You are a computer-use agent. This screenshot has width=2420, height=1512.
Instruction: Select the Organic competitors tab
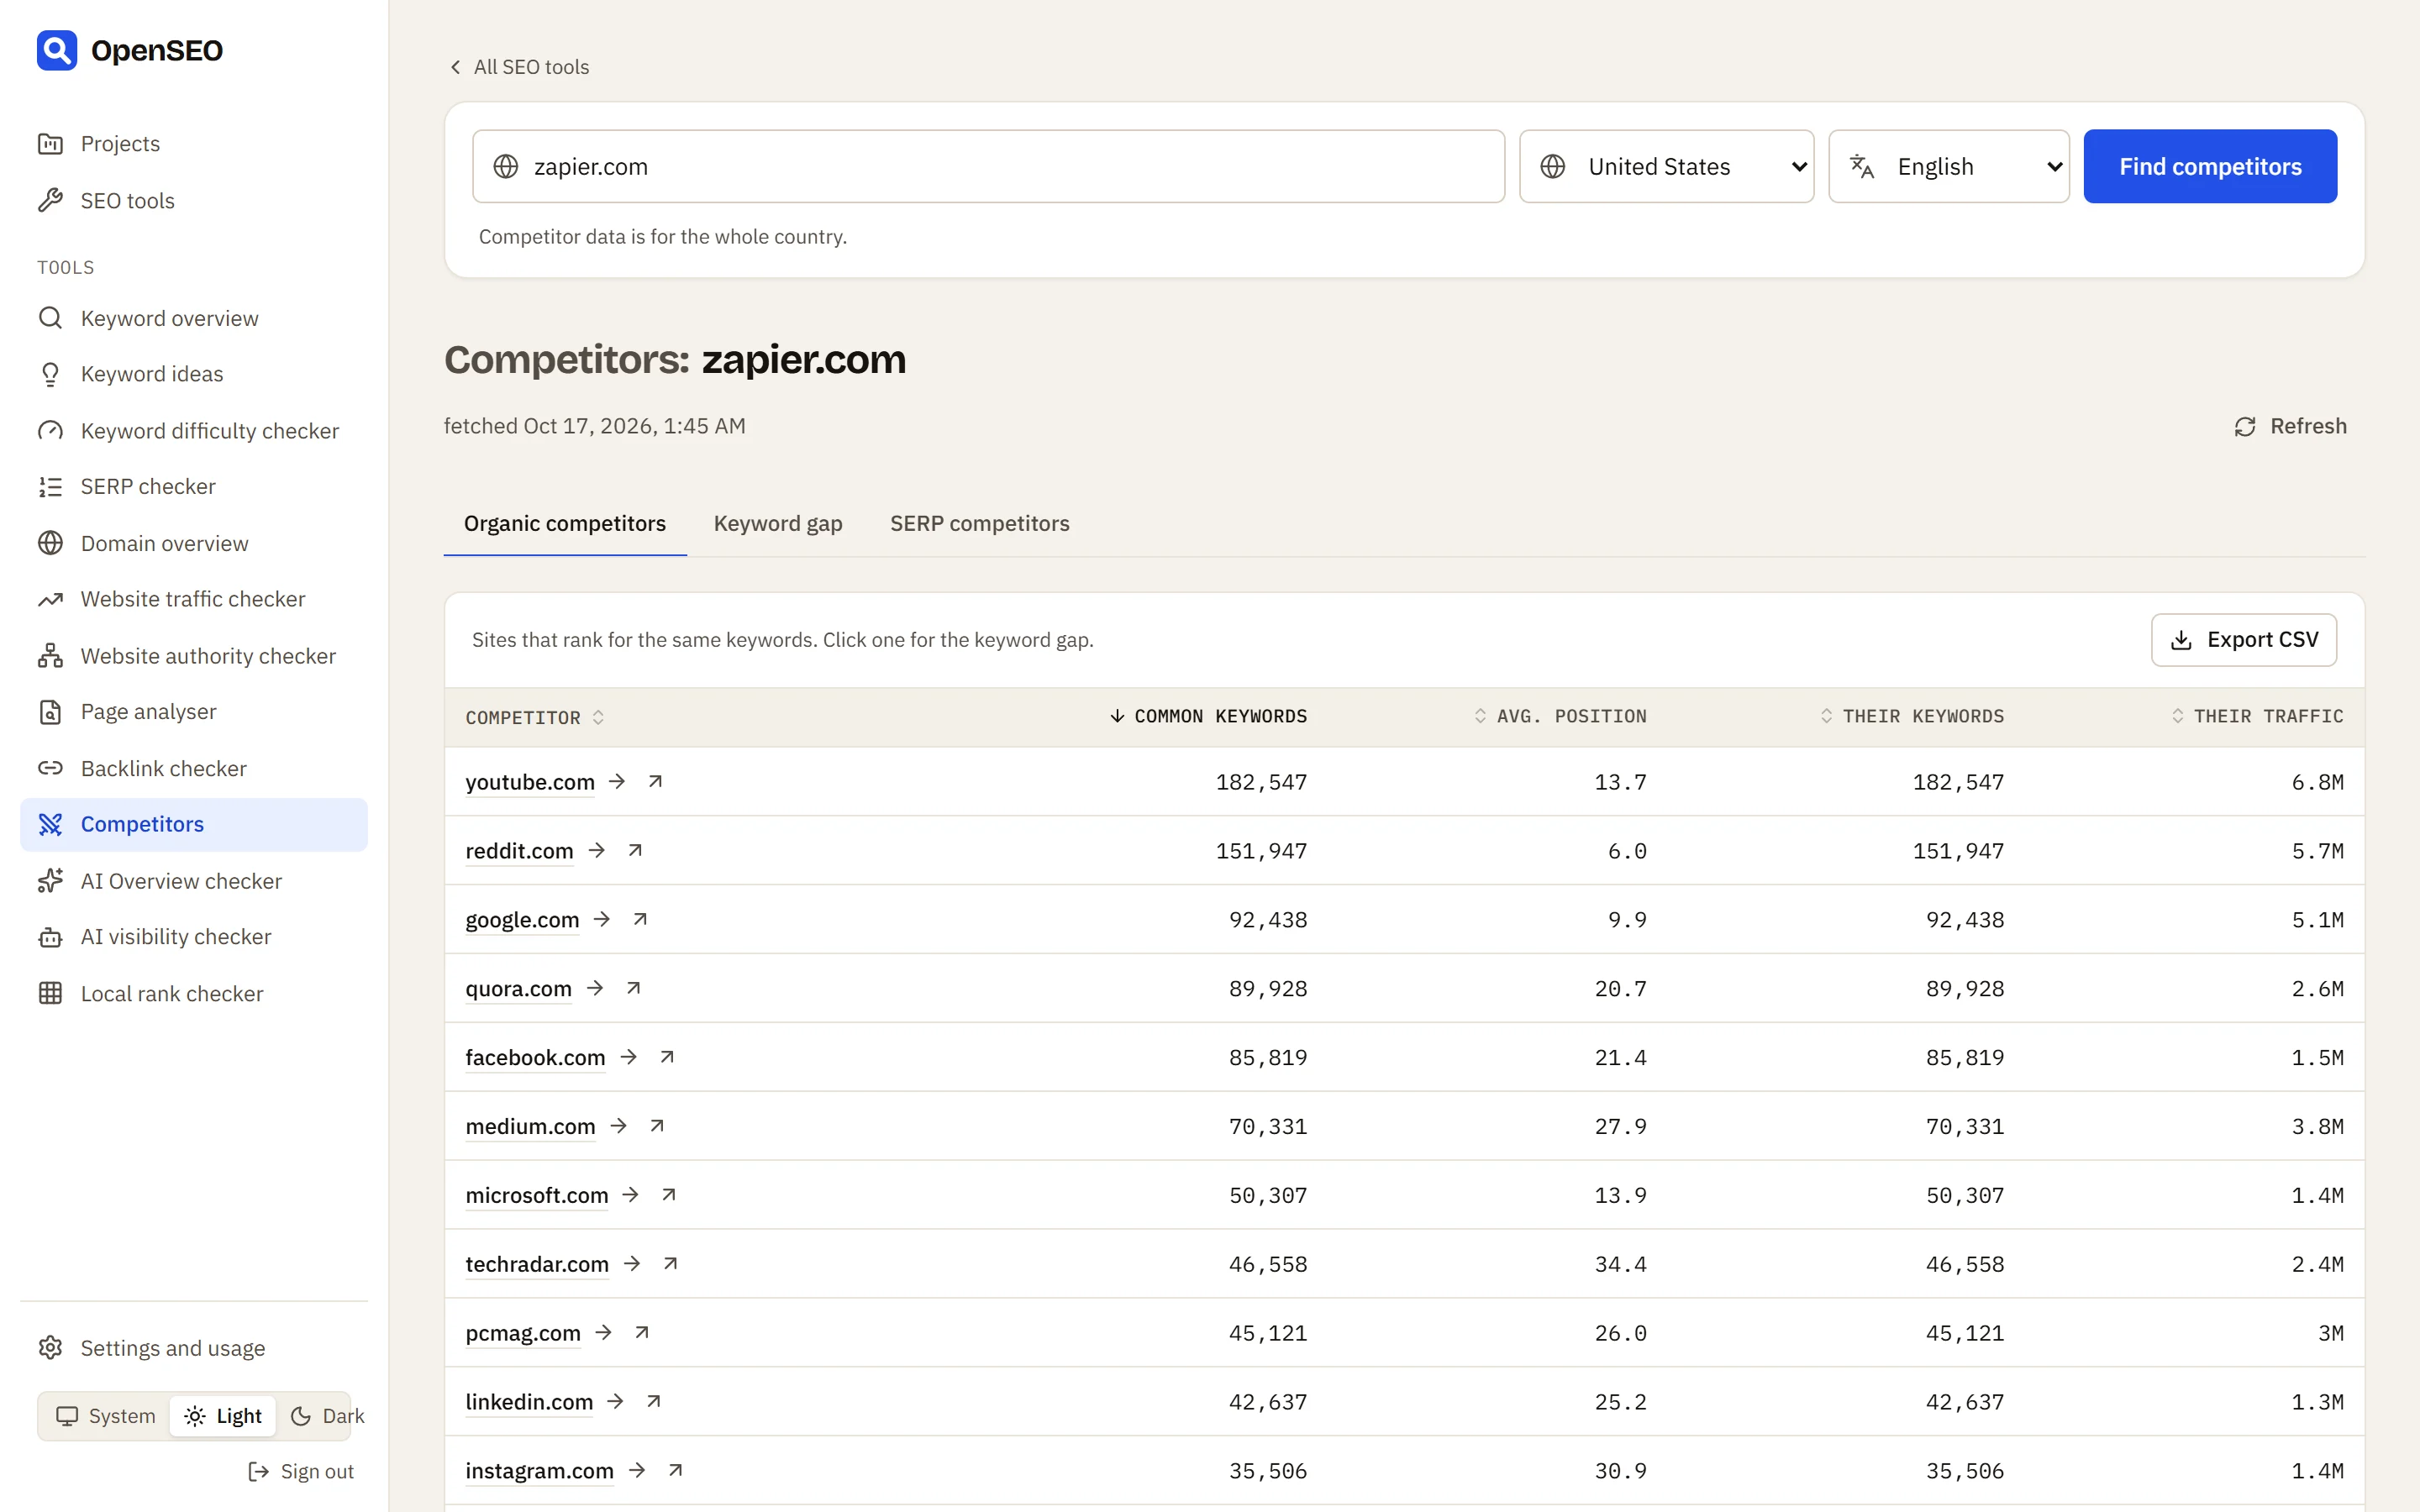click(565, 523)
